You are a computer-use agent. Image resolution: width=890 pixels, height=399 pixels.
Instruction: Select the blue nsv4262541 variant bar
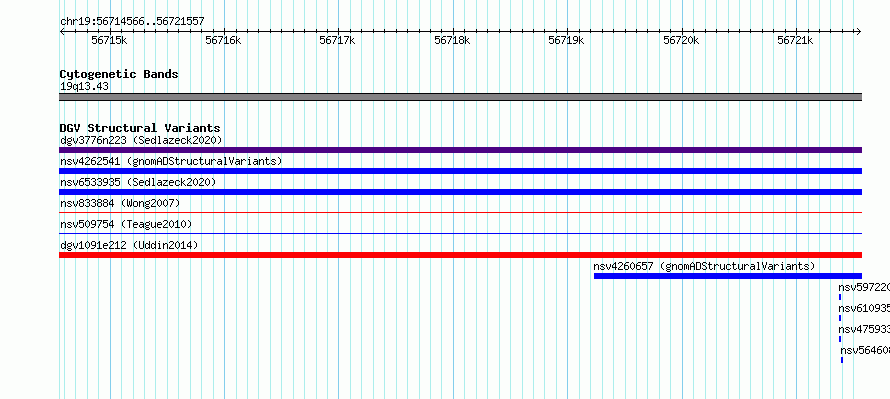(x=460, y=171)
